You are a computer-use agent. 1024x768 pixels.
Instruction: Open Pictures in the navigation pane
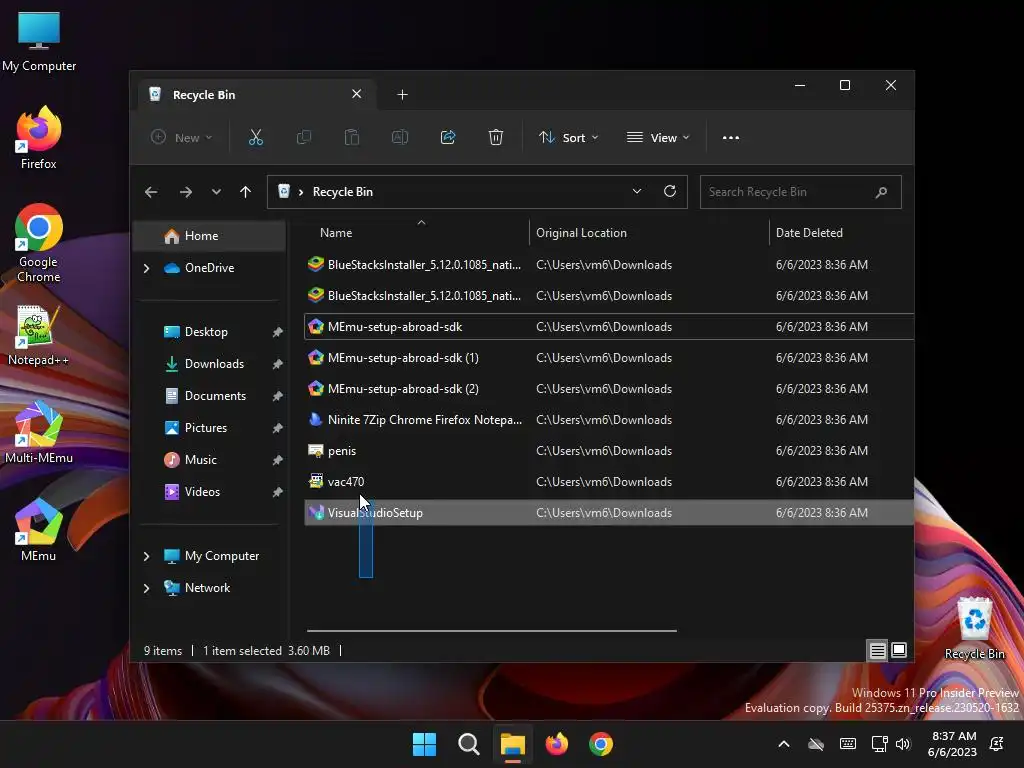tap(206, 428)
